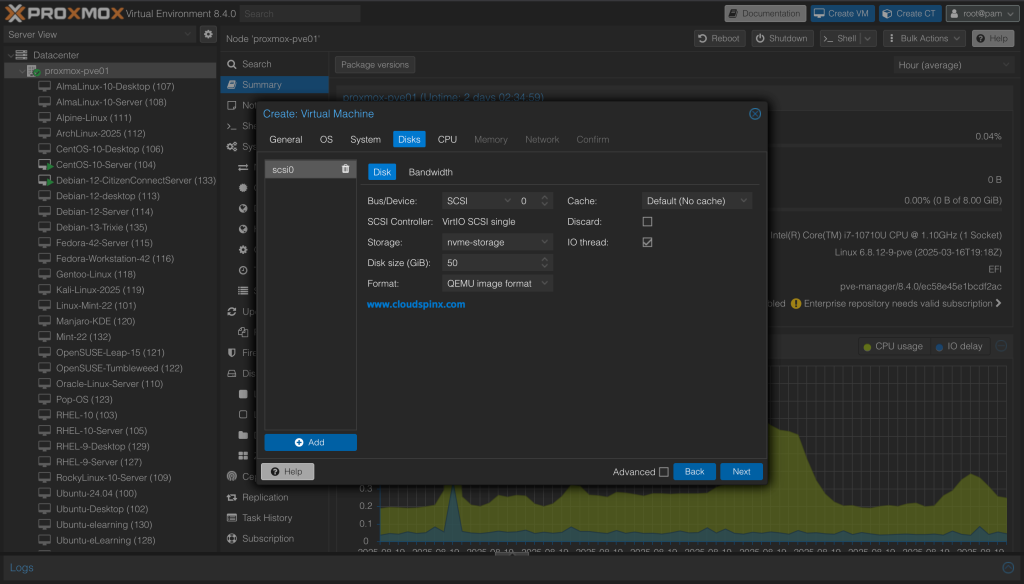
Task: Select the Debian-12-CitizenConnectServer VM icon
Action: coord(45,181)
